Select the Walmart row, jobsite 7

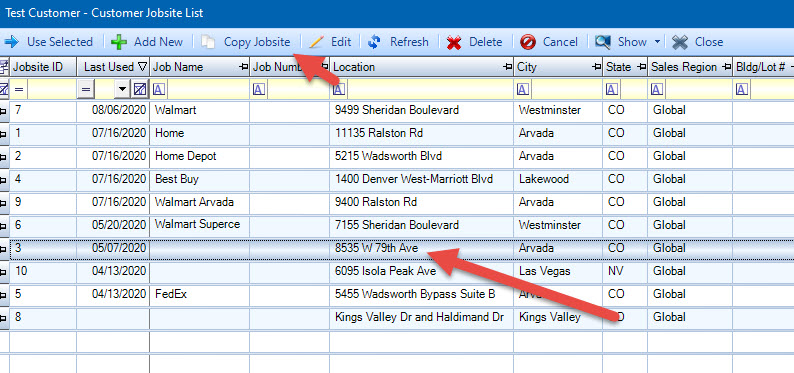(397, 110)
